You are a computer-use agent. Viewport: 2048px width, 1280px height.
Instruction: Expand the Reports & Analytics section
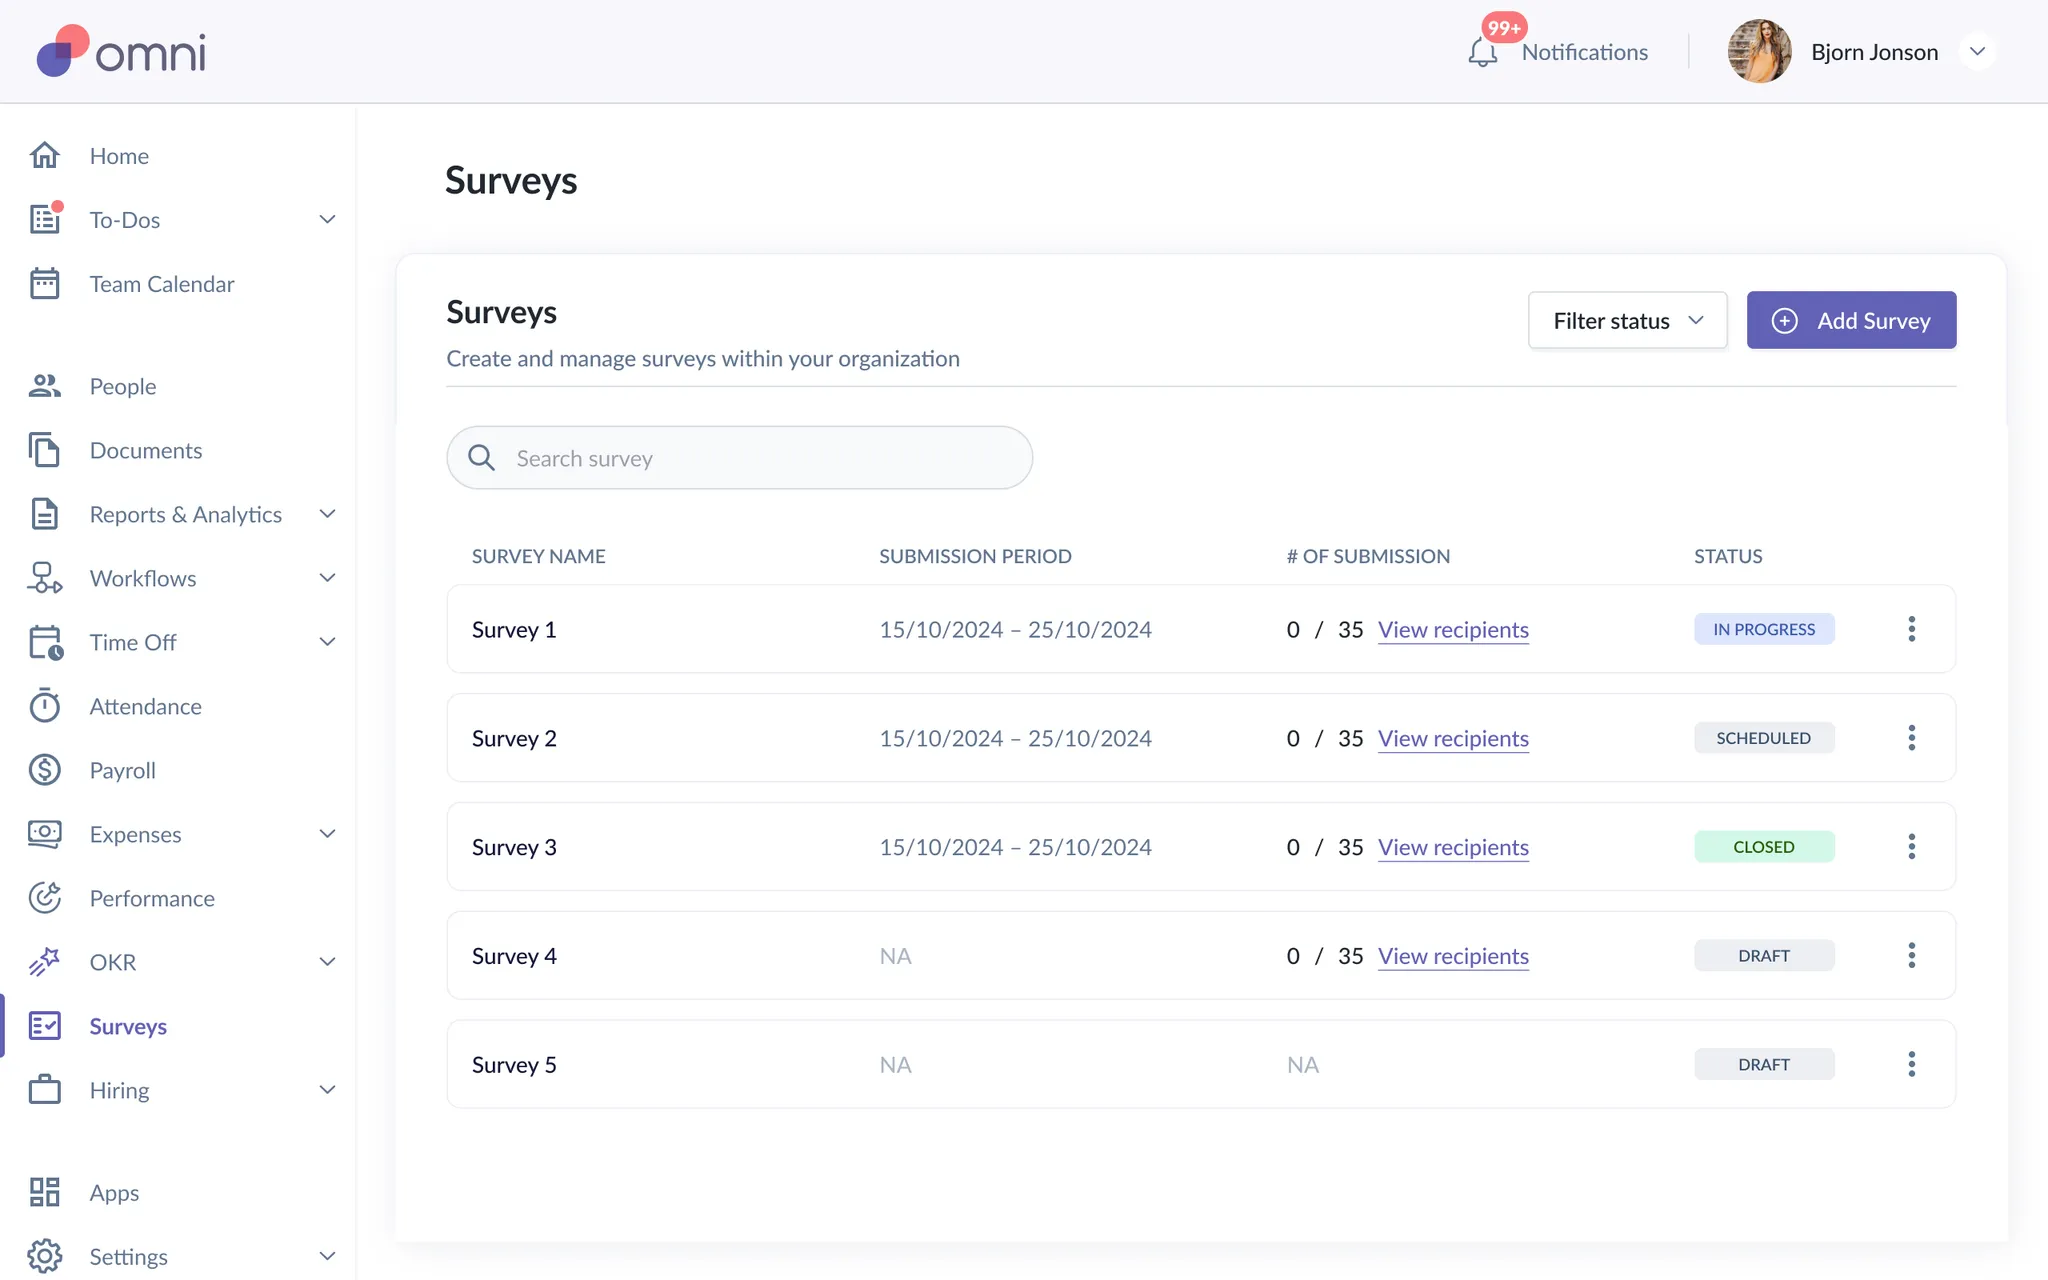tap(327, 514)
